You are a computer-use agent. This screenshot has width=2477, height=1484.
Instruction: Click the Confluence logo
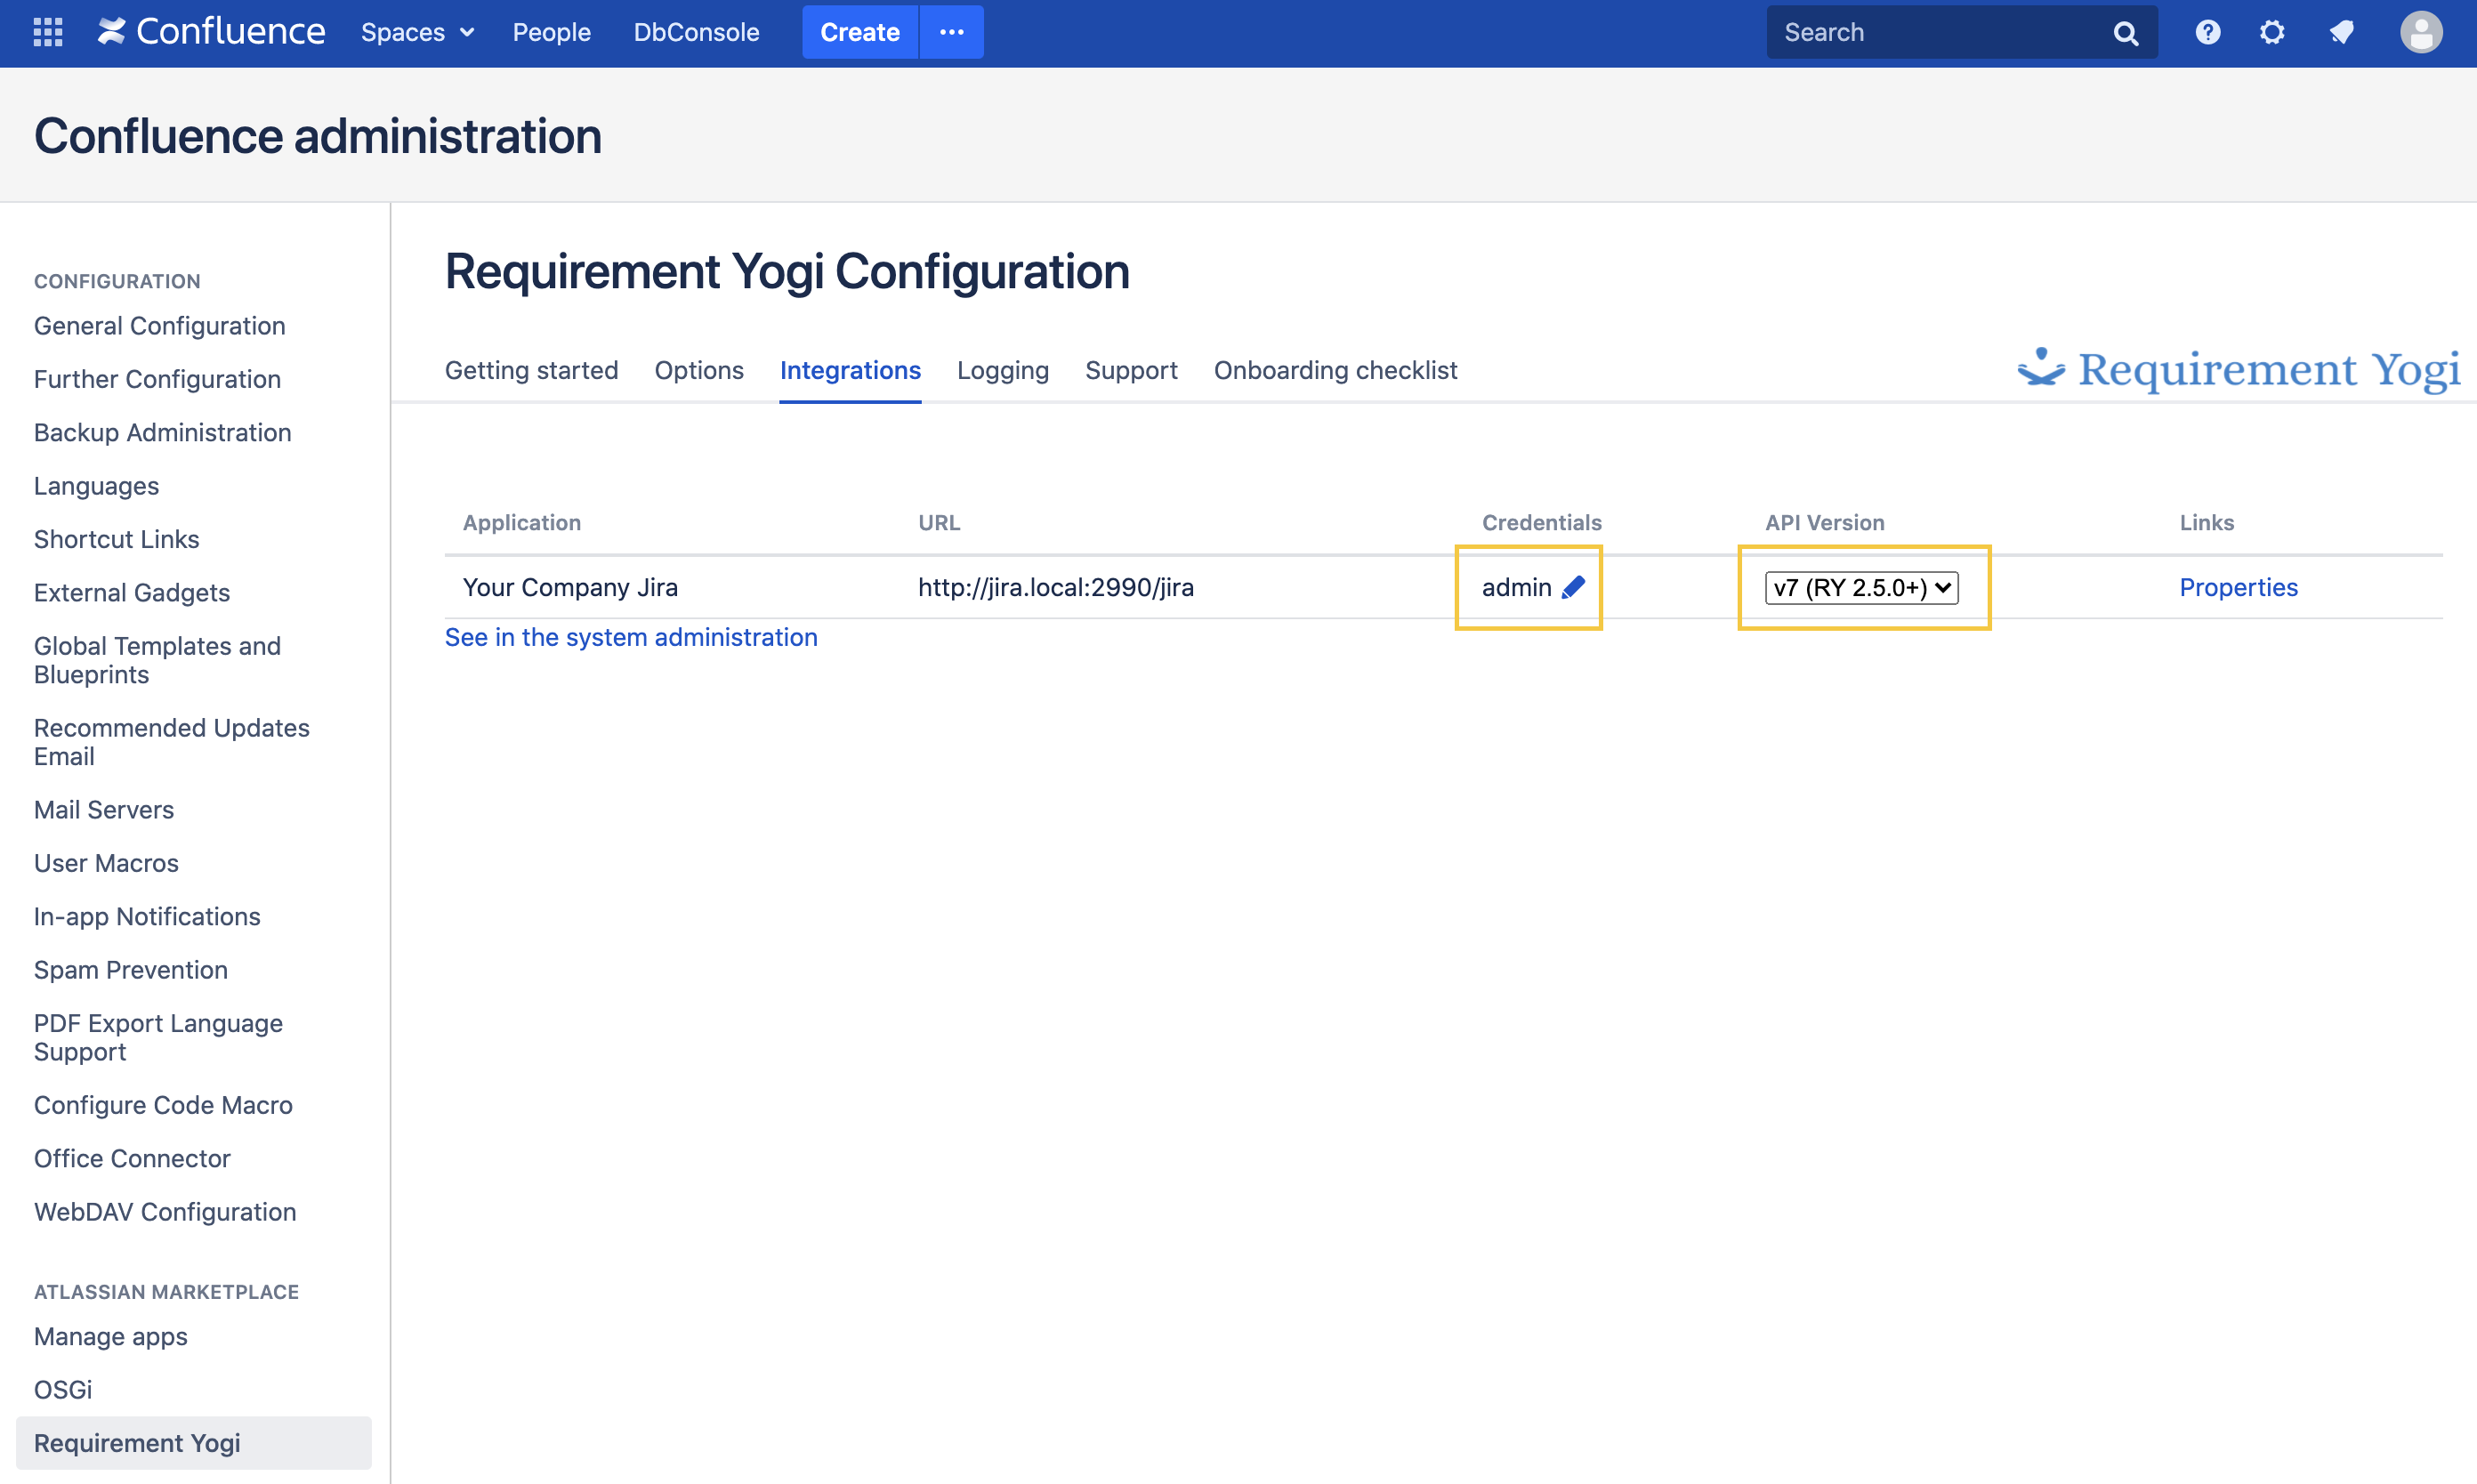coord(211,32)
